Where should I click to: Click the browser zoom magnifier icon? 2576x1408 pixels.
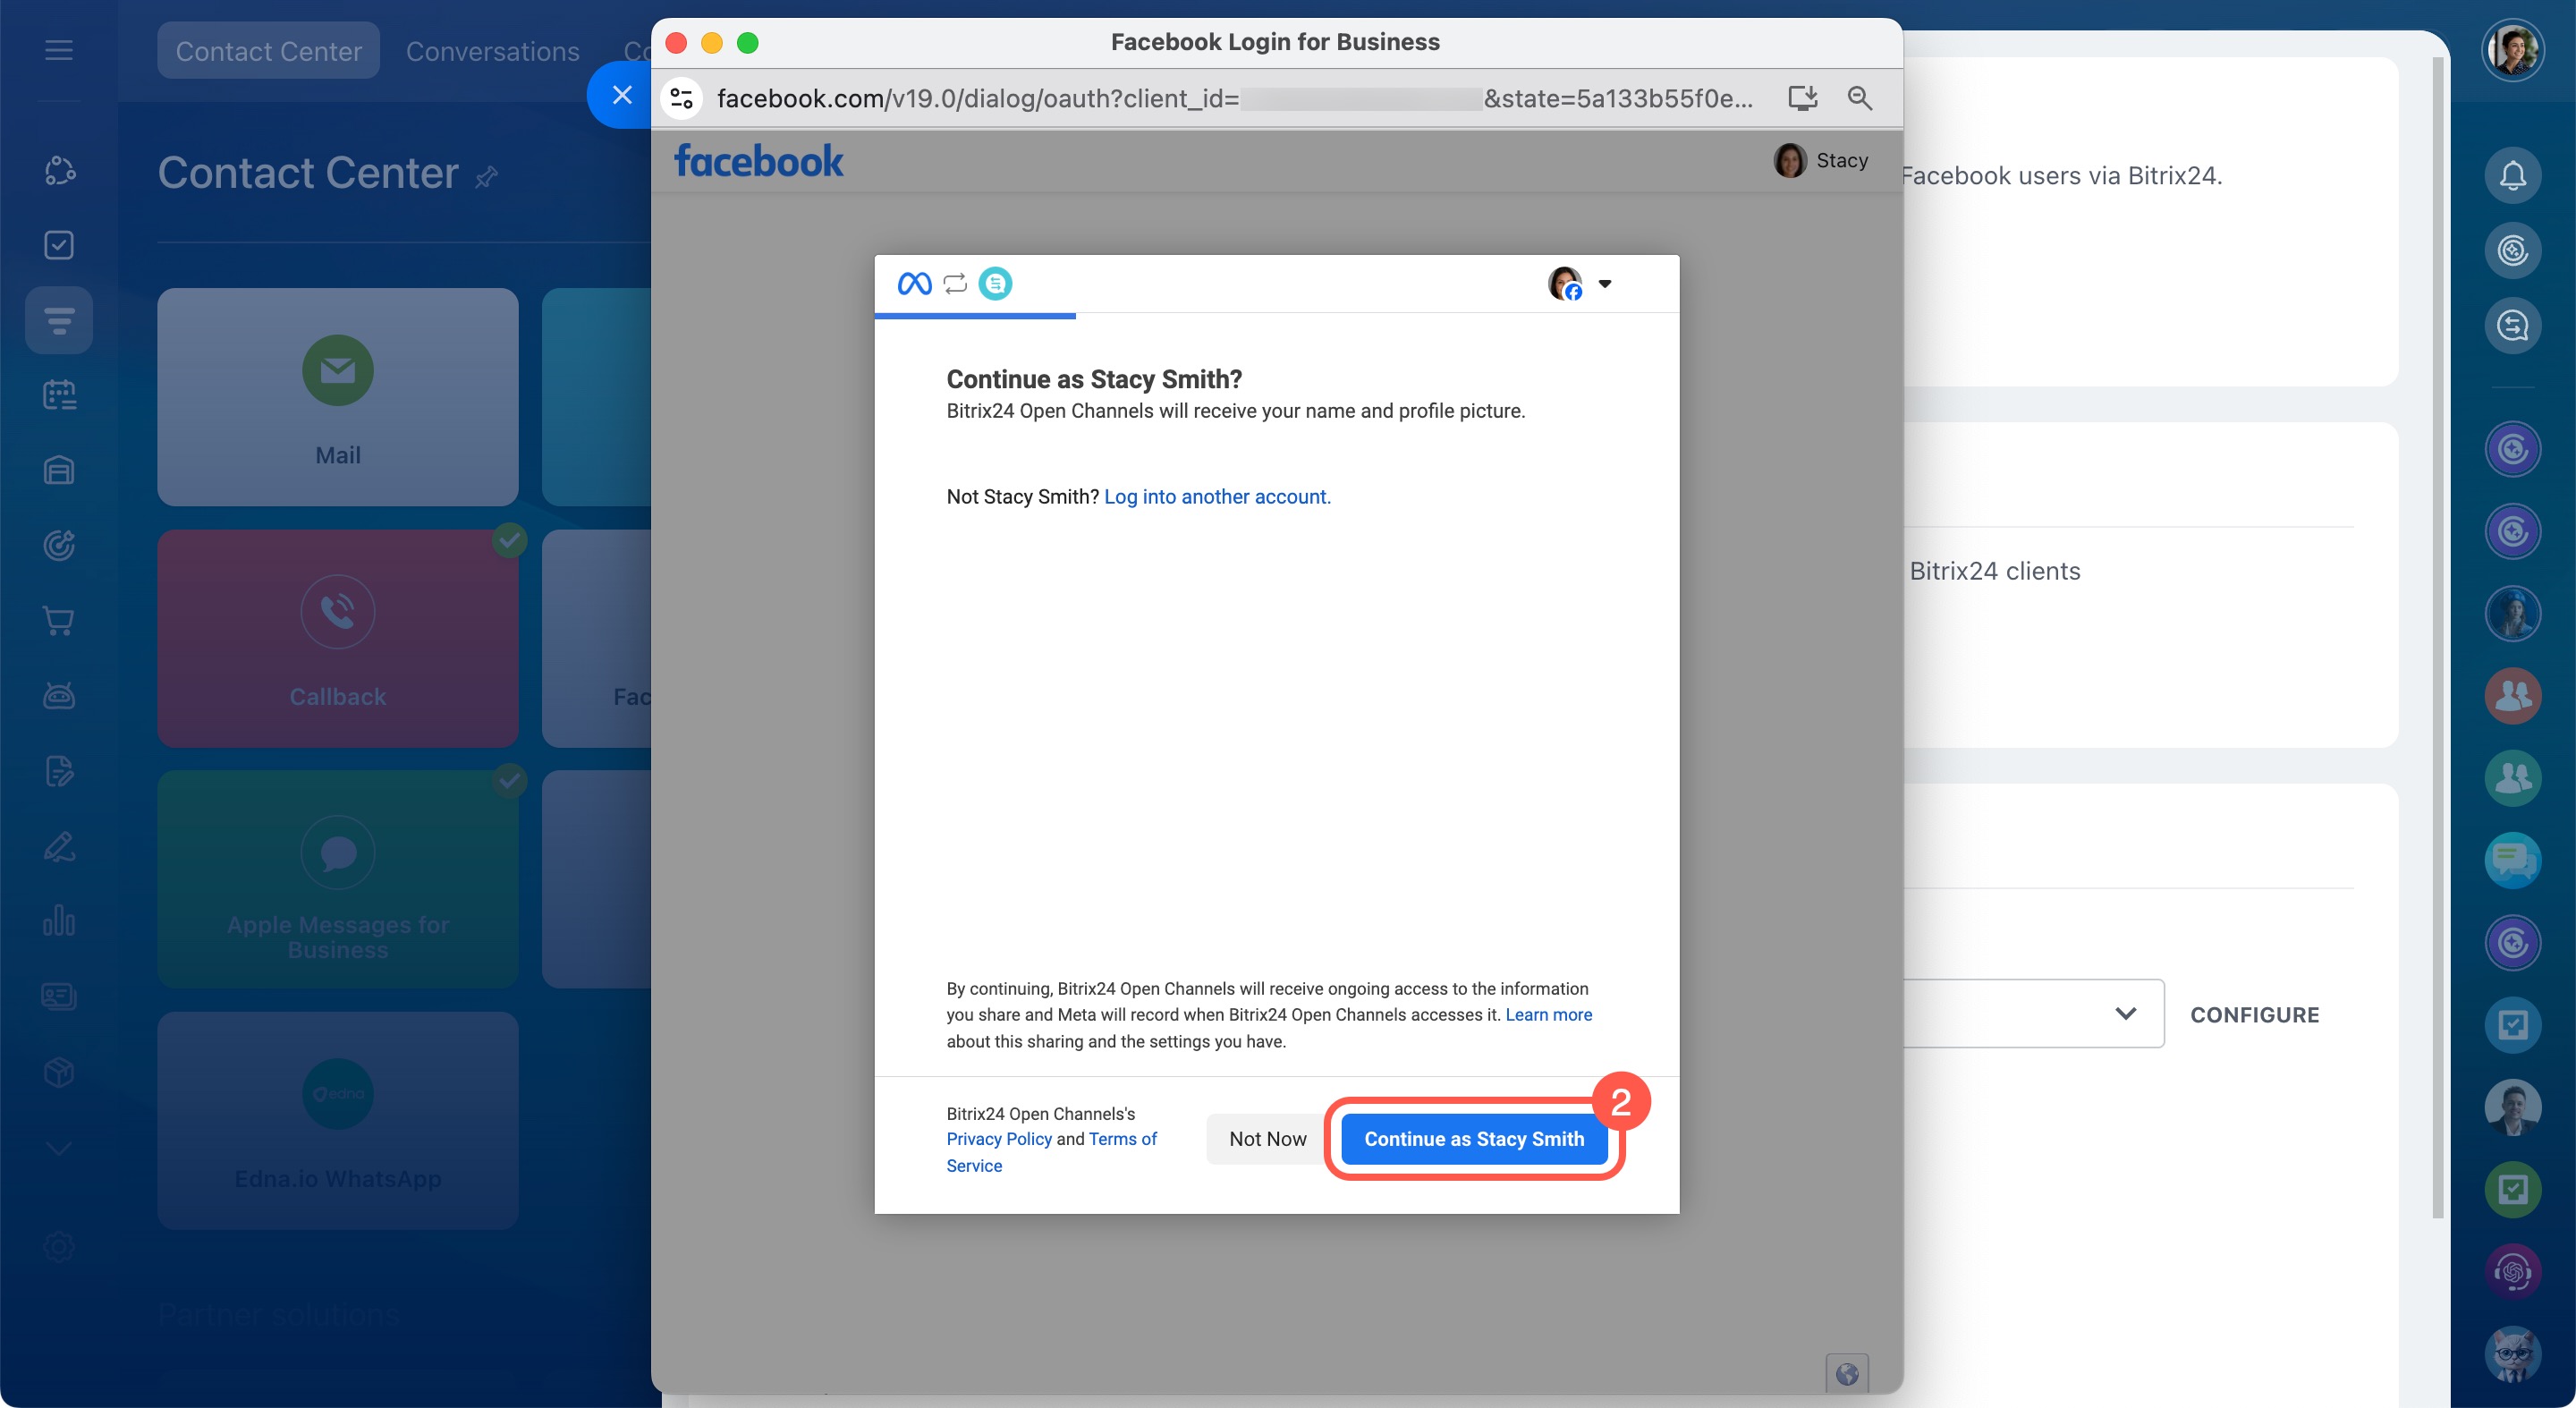1859,98
